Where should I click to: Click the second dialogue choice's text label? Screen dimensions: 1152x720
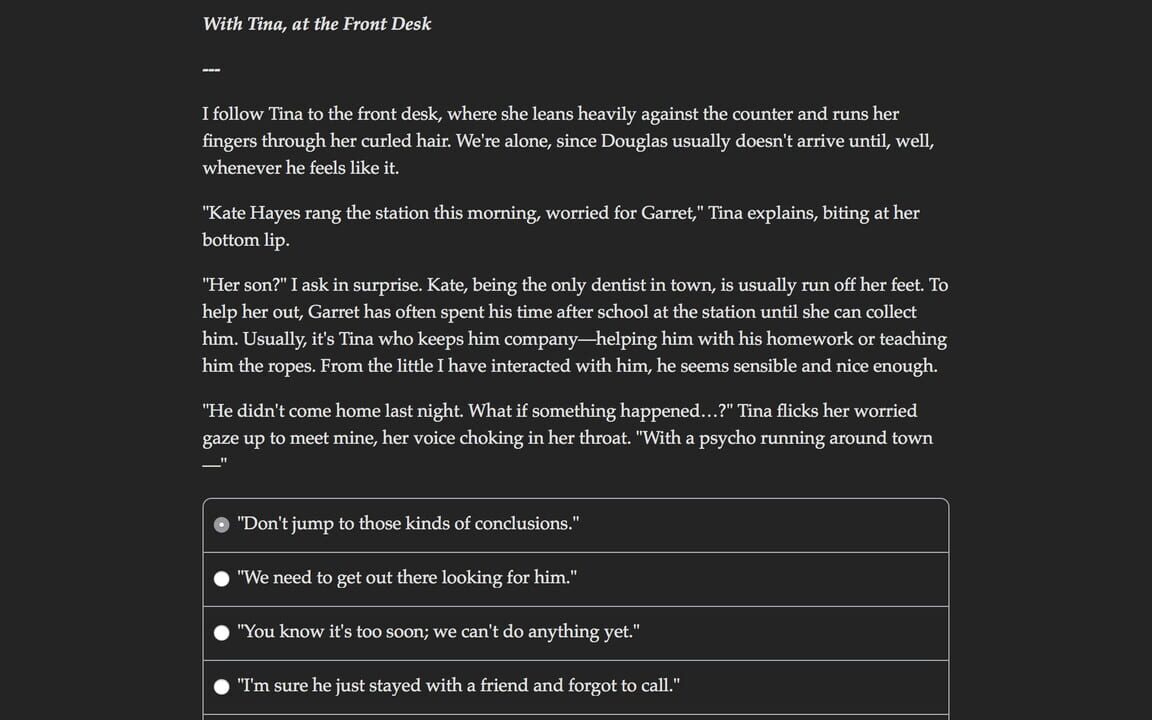[x=404, y=577]
